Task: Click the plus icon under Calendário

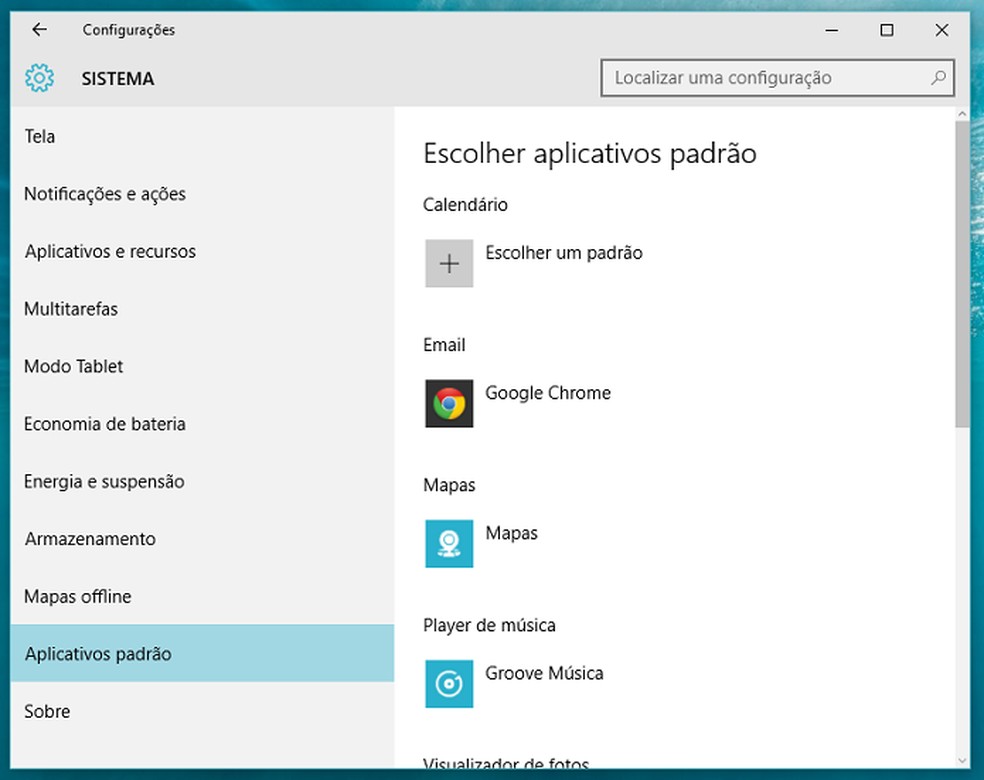Action: (449, 263)
